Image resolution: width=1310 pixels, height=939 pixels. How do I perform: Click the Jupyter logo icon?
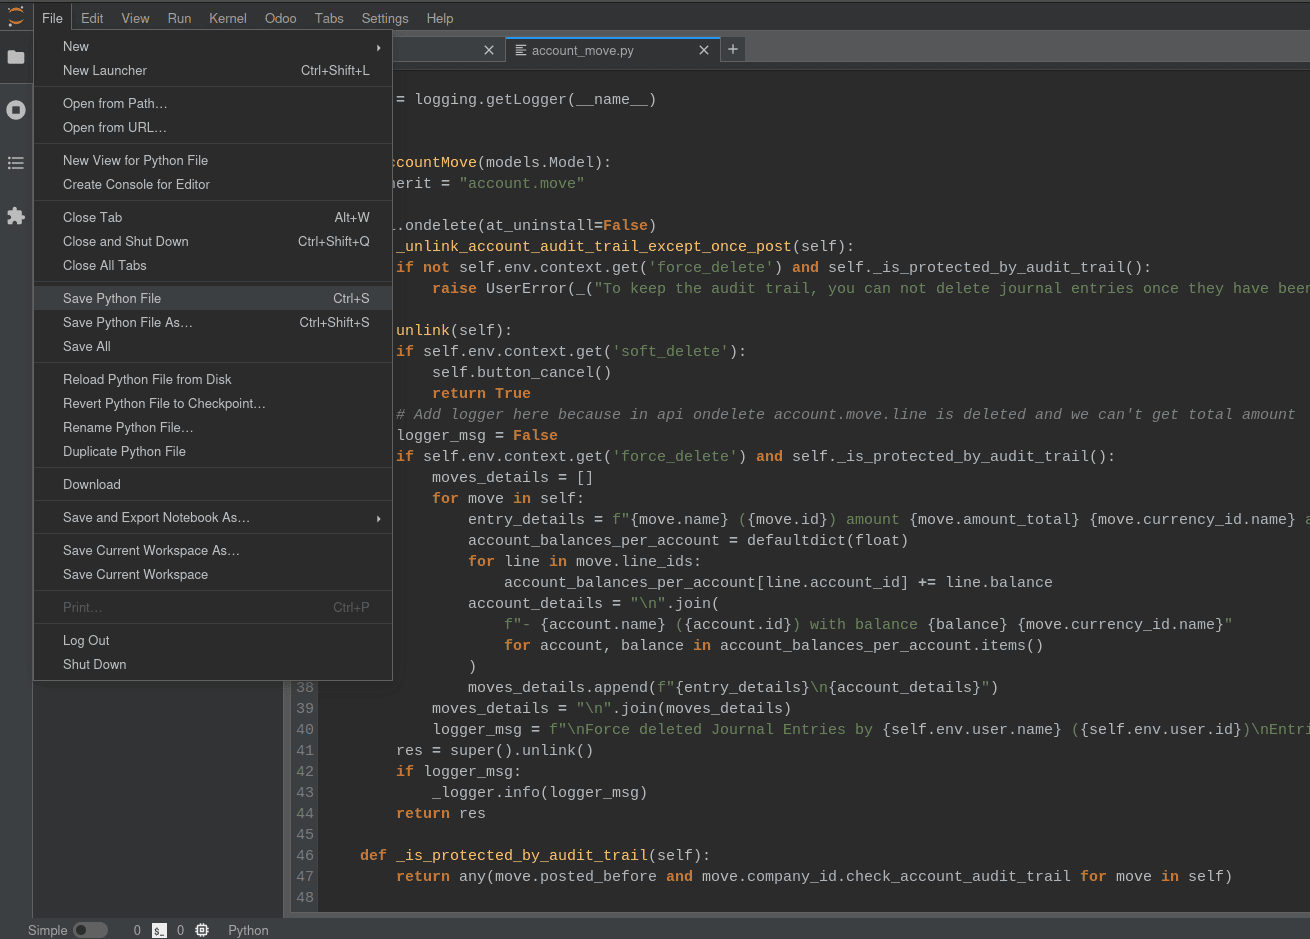16,17
